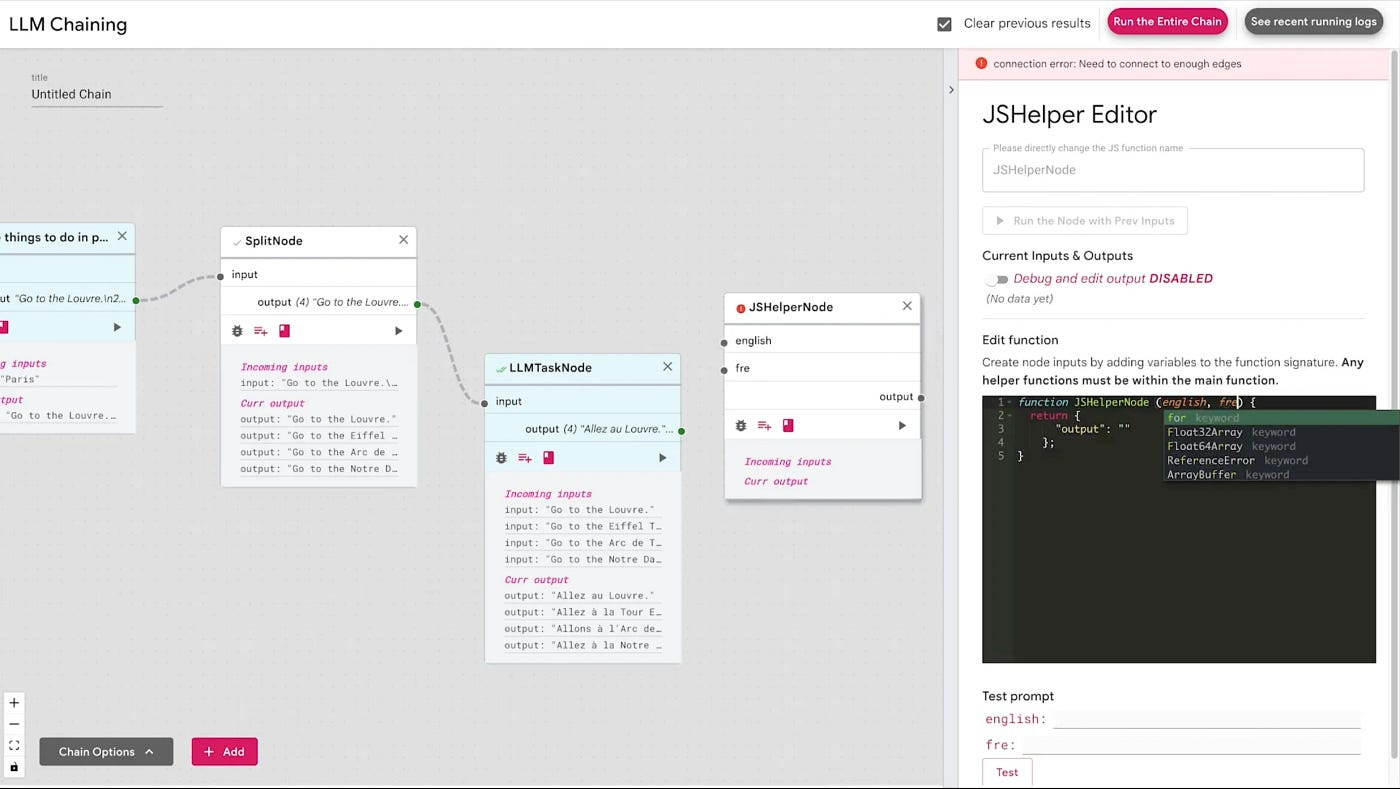Toggle the canvas lock icon
The width and height of the screenshot is (1400, 789).
pos(13,766)
